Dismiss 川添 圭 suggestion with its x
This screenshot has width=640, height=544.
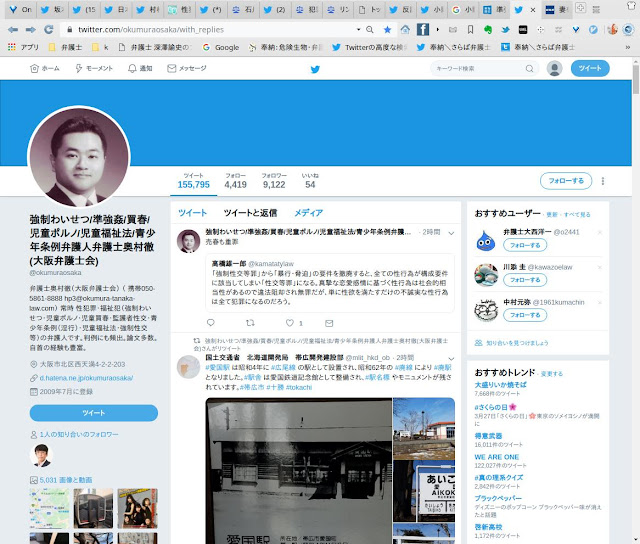pos(600,267)
